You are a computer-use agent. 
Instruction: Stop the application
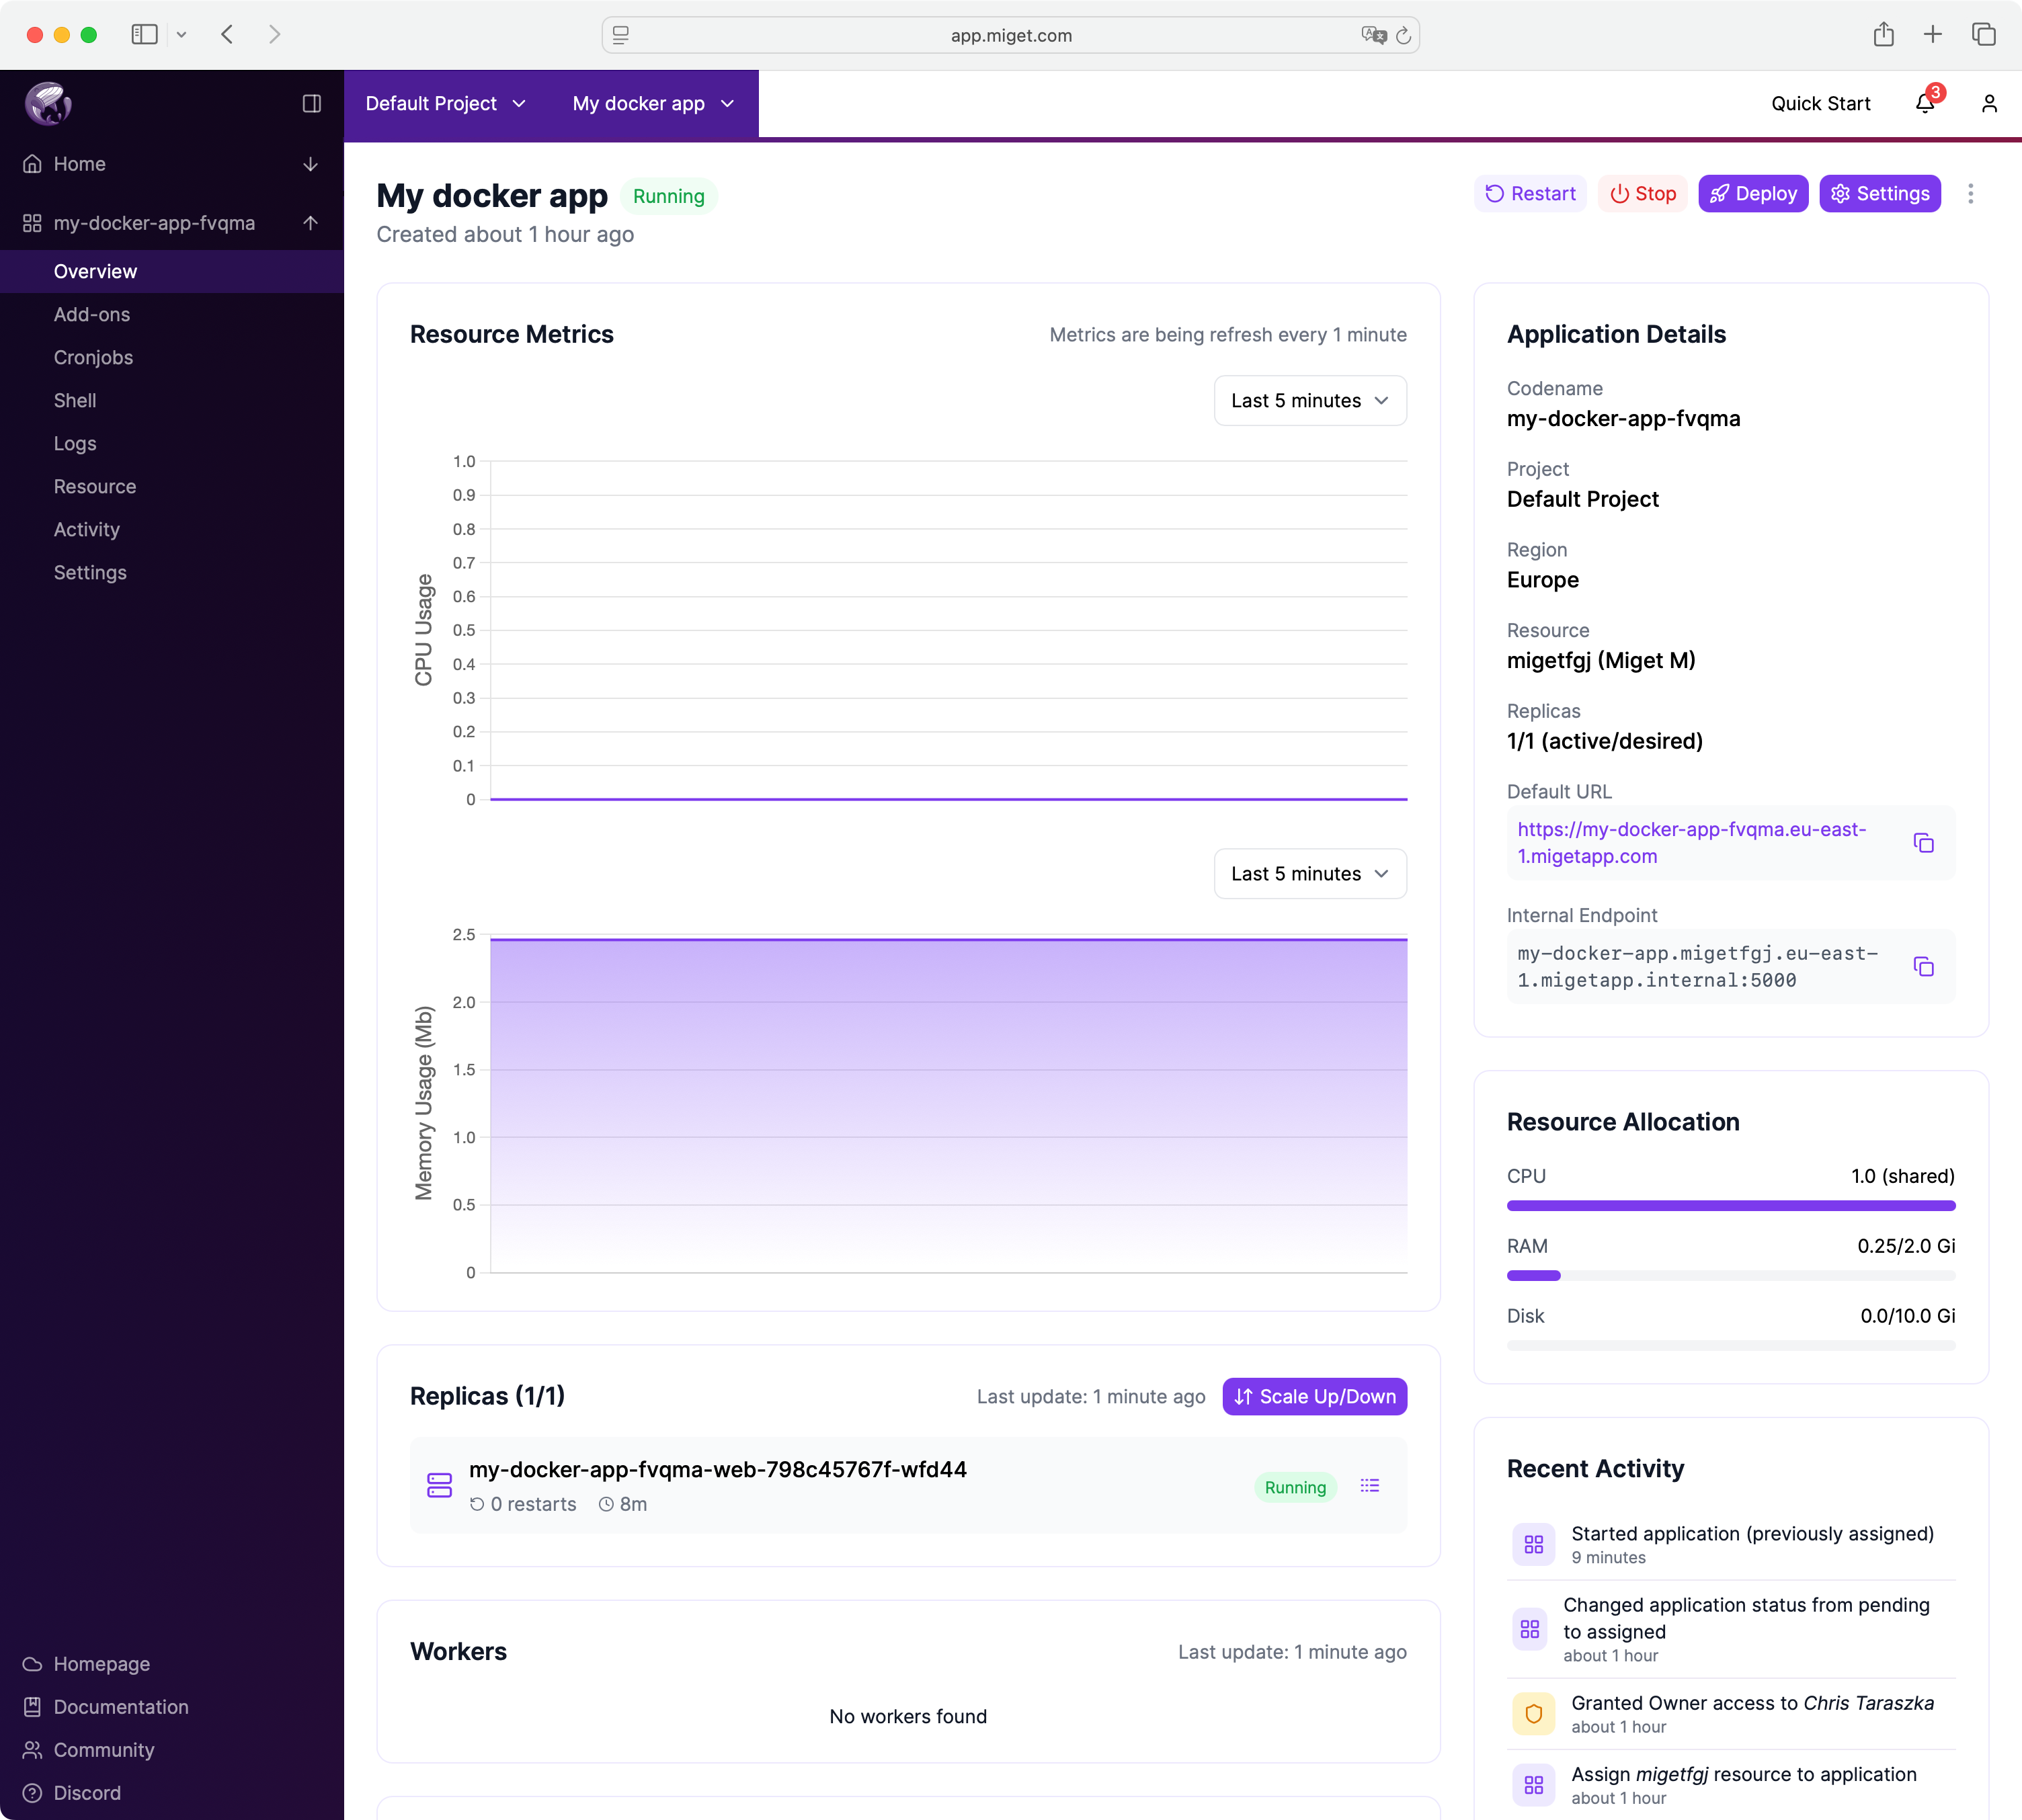click(1642, 194)
